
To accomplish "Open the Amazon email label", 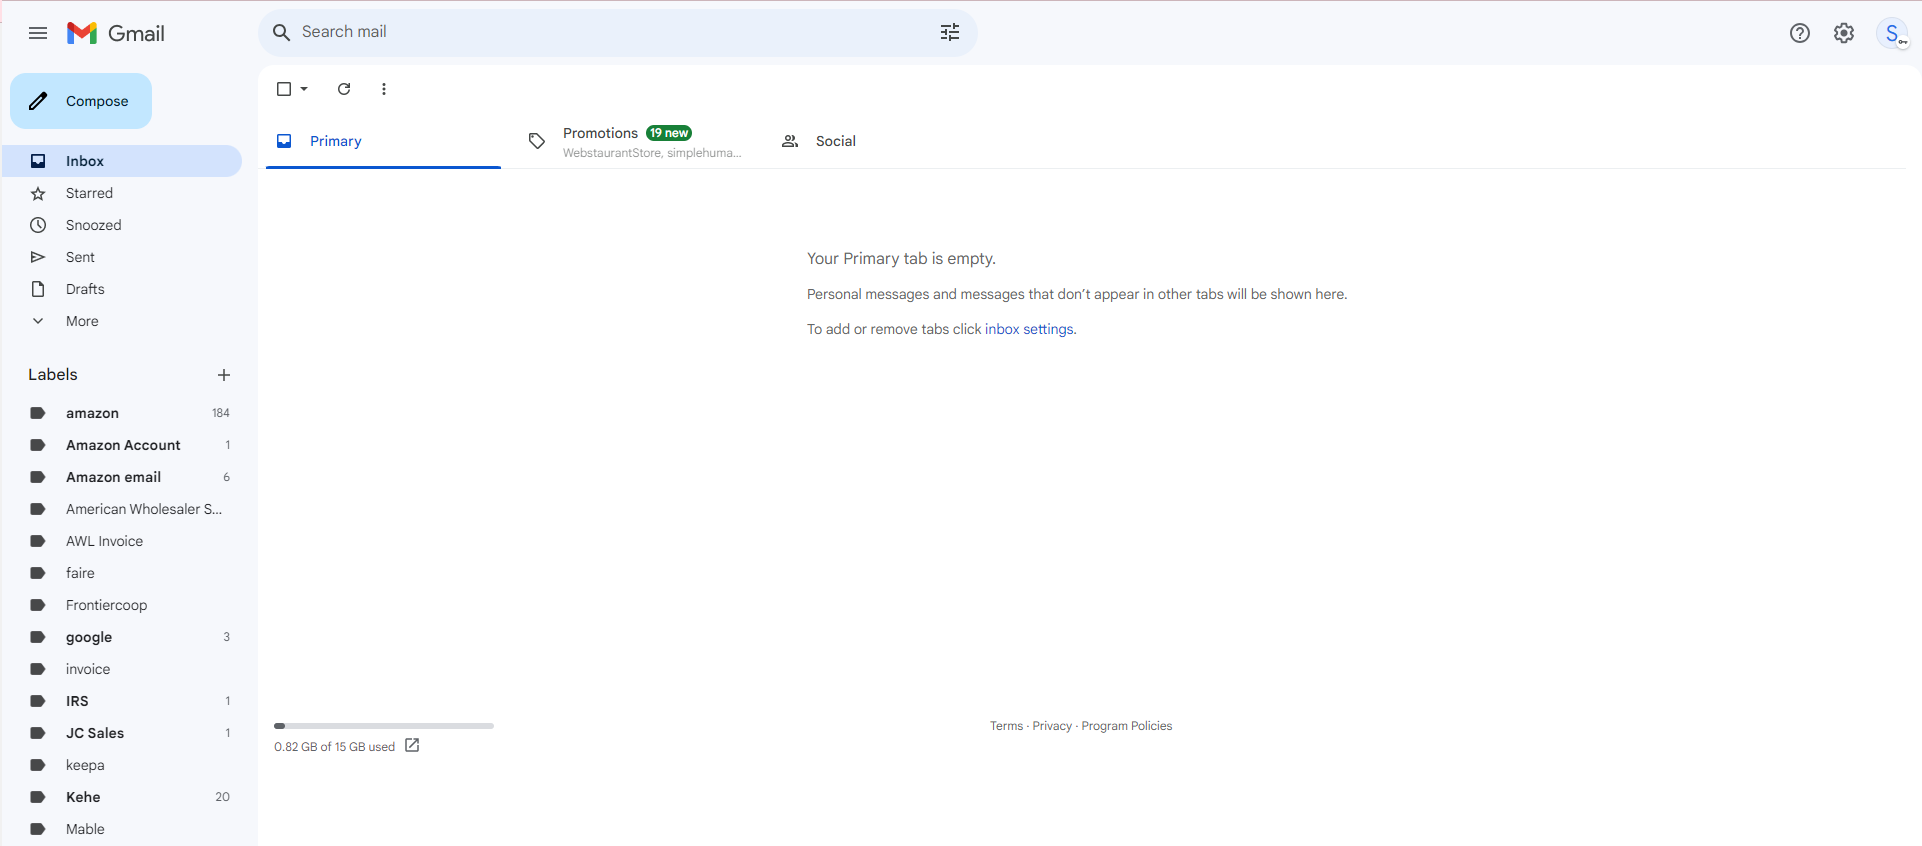I will 122,477.
